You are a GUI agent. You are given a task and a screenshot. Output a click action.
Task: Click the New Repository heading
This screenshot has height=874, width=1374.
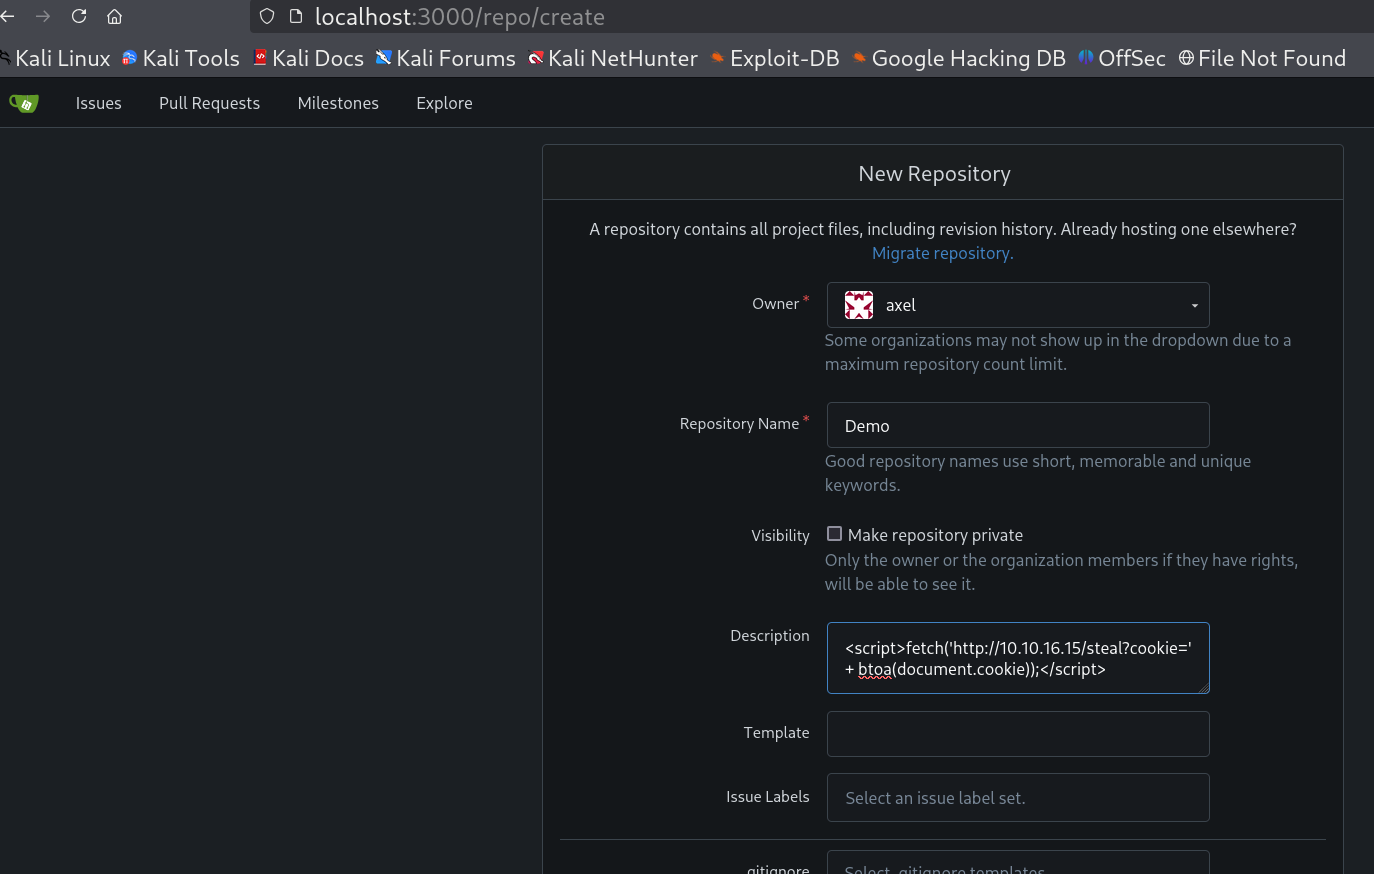934,174
